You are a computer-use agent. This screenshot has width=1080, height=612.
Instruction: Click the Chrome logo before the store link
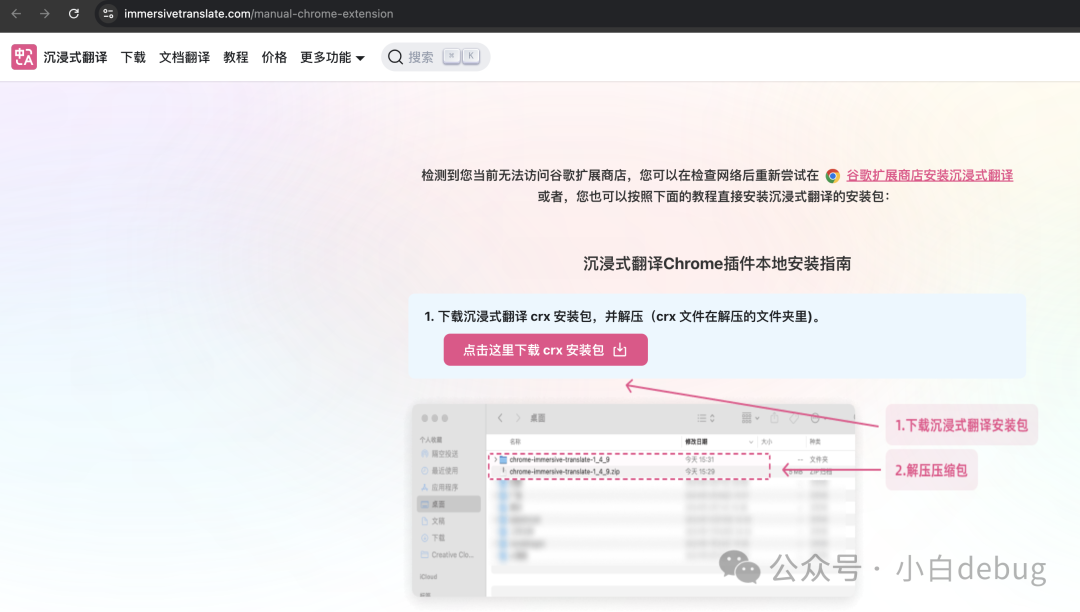833,176
